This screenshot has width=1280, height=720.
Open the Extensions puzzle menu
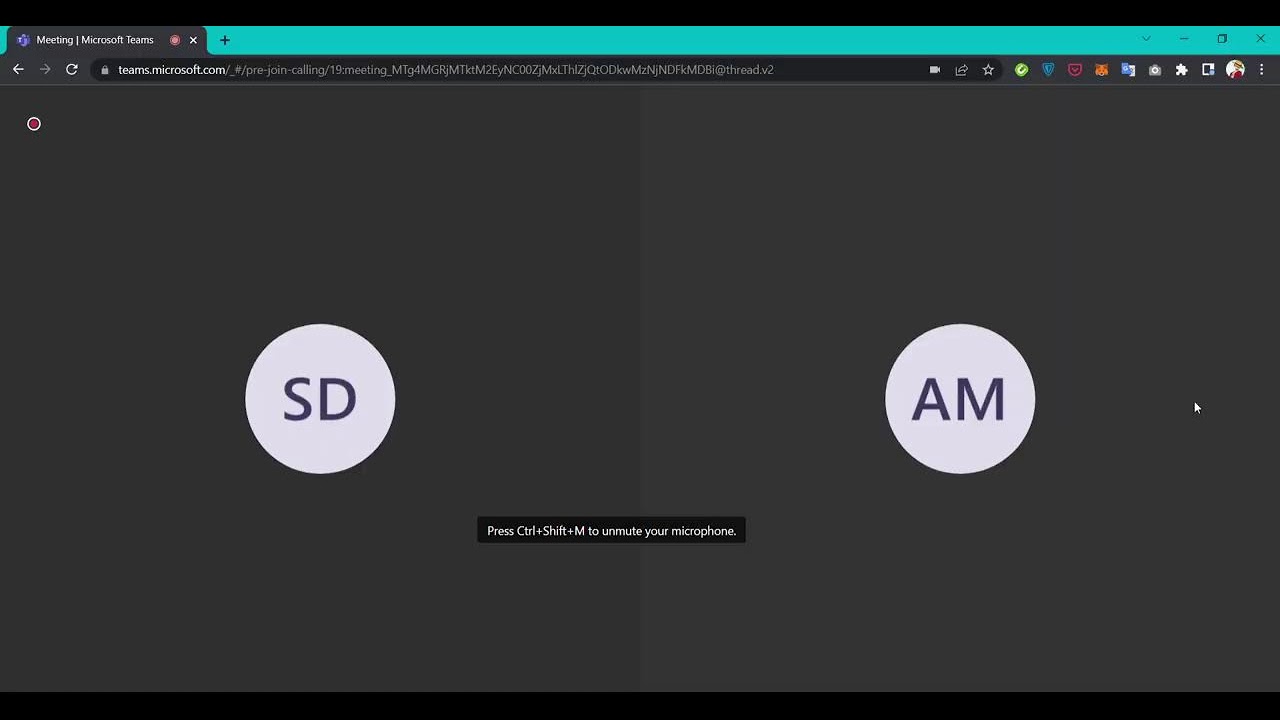pos(1181,70)
